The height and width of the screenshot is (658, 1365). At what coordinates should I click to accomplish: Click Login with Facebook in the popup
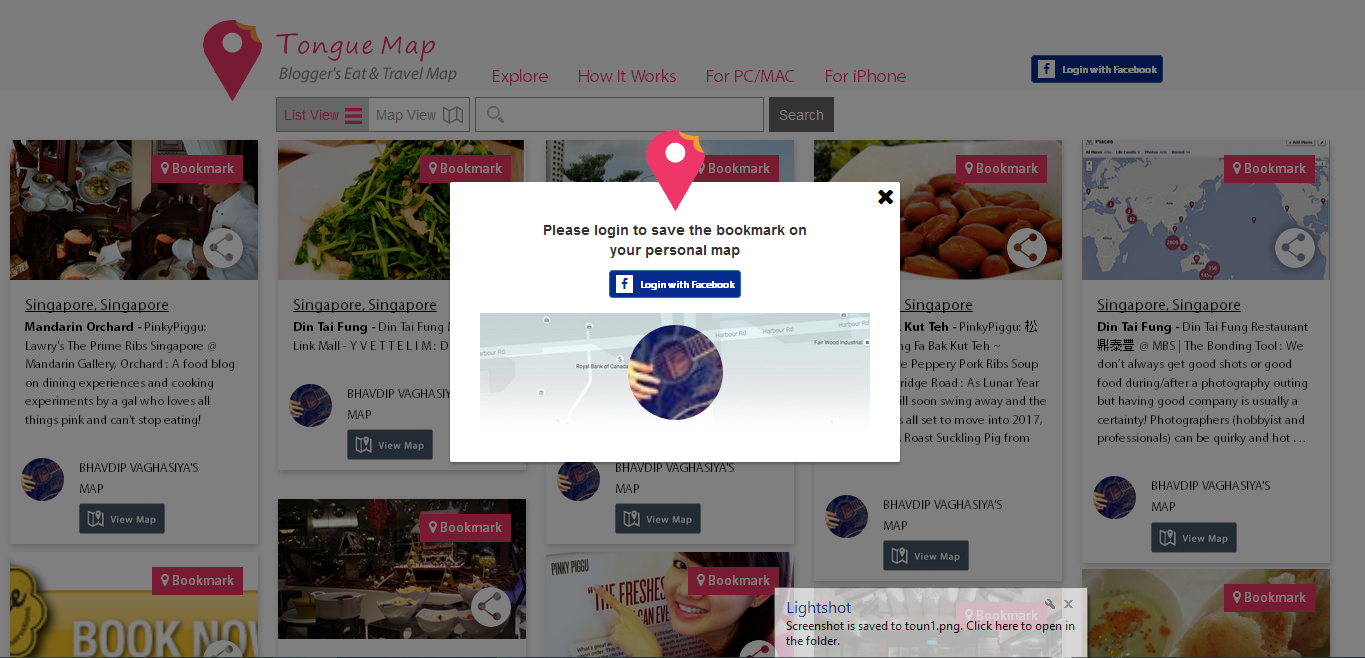pyautogui.click(x=675, y=284)
